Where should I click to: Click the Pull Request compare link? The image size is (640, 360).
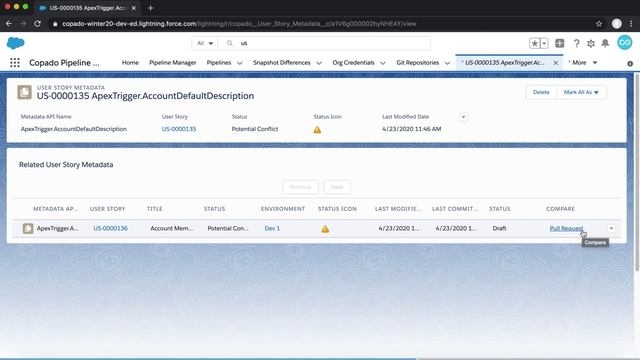point(567,228)
